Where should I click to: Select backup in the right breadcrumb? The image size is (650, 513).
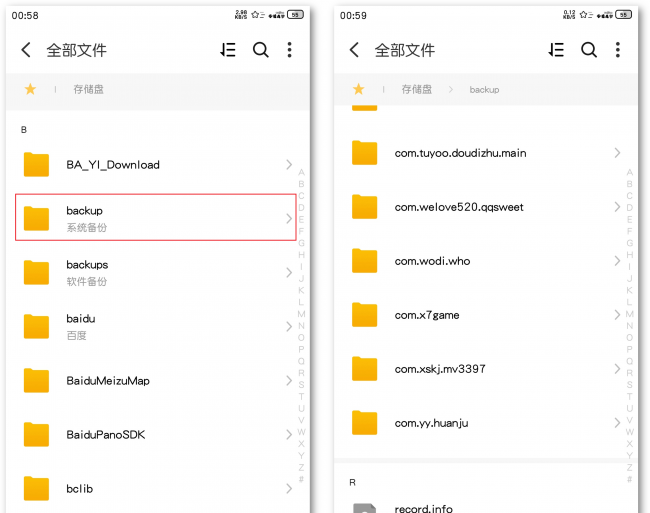pyautogui.click(x=484, y=90)
